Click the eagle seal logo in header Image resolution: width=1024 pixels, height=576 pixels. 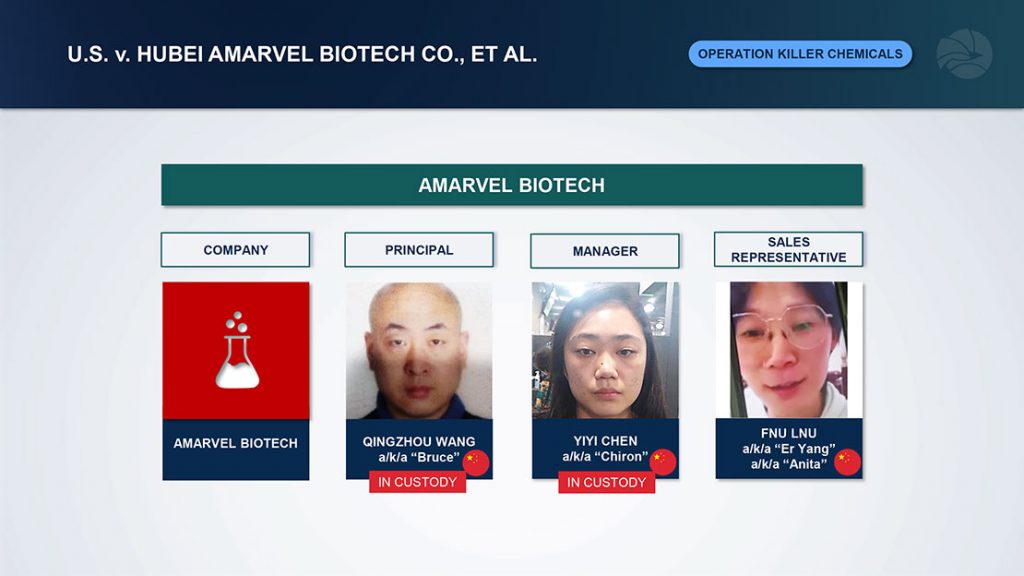coord(965,54)
